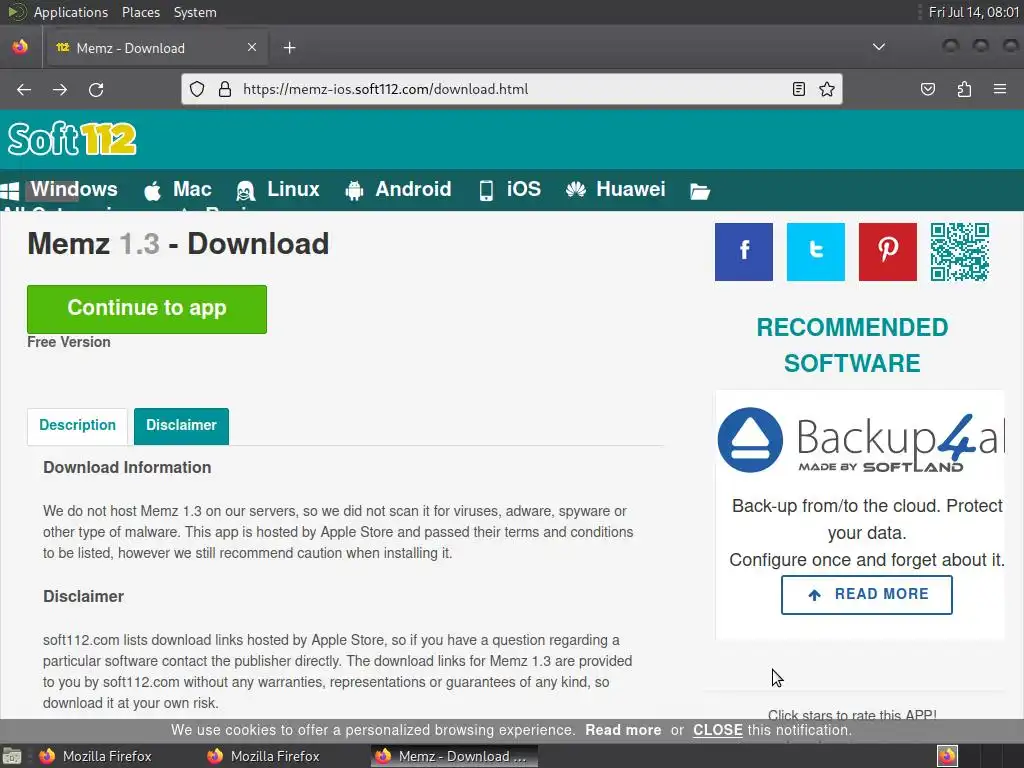The image size is (1024, 768).
Task: Click the READ MORE button
Action: 867,594
